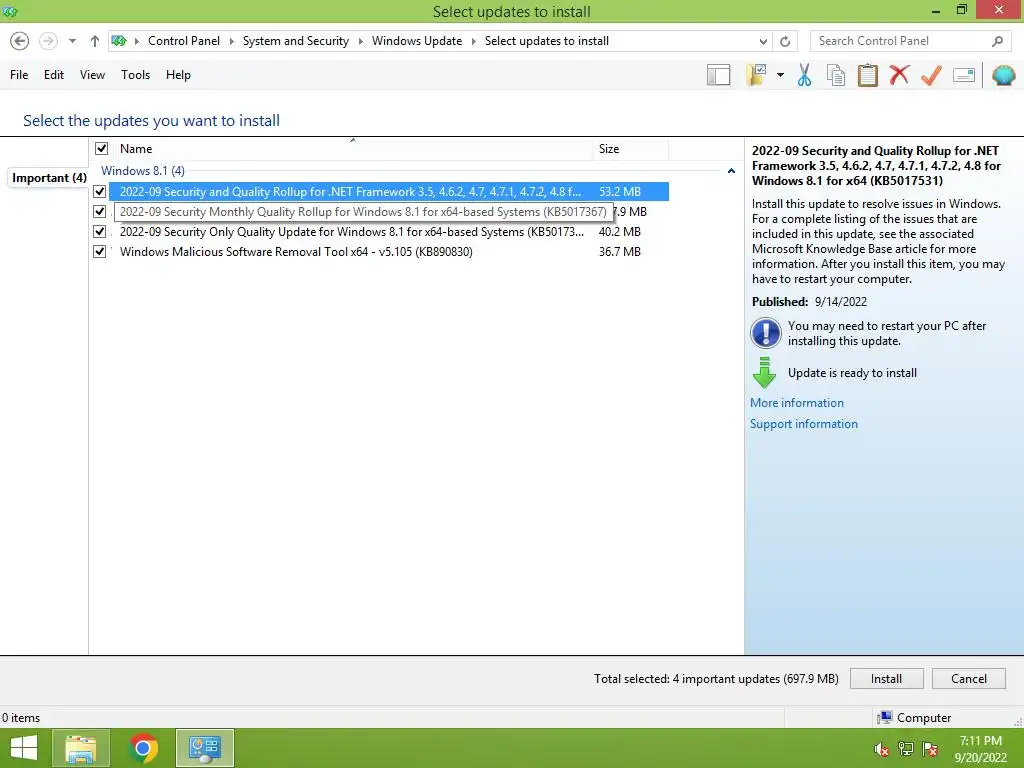Launch Google Chrome from taskbar

(x=143, y=748)
